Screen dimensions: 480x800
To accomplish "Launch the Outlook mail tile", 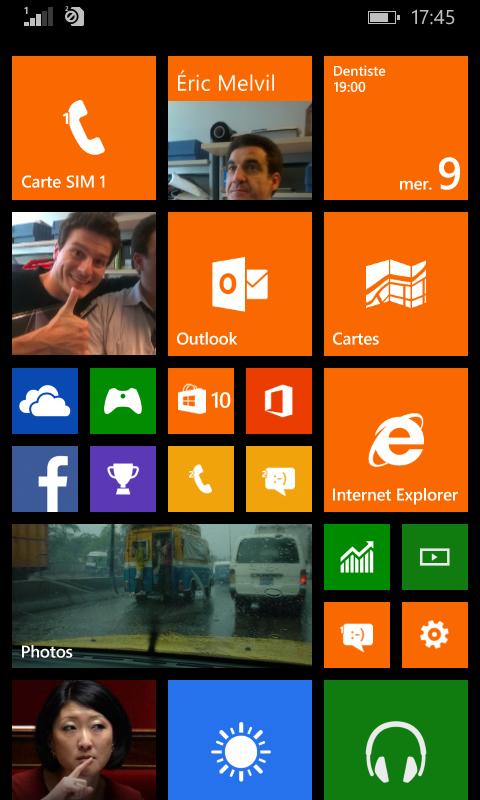I will click(240, 284).
